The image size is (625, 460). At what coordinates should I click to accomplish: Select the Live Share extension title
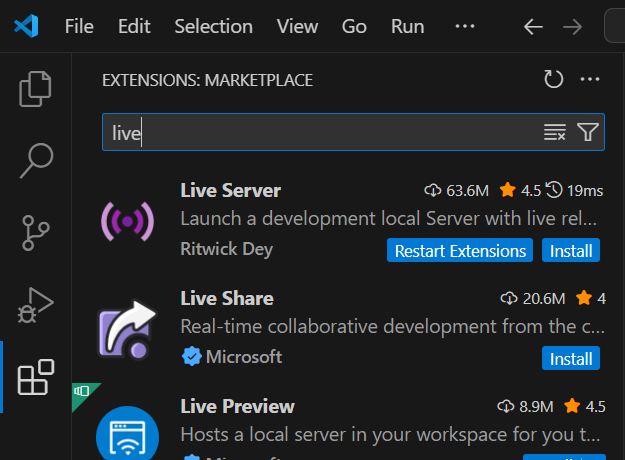pos(227,298)
